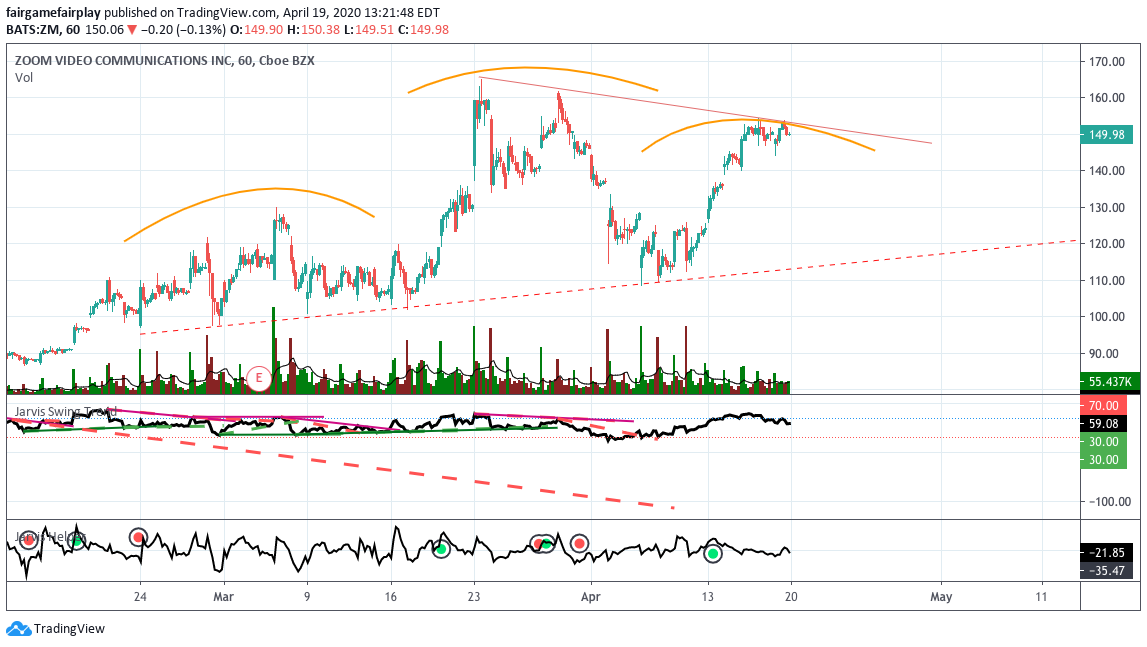Click the C:149.98 close value
Screen dimensions: 1147x647
click(x=423, y=30)
